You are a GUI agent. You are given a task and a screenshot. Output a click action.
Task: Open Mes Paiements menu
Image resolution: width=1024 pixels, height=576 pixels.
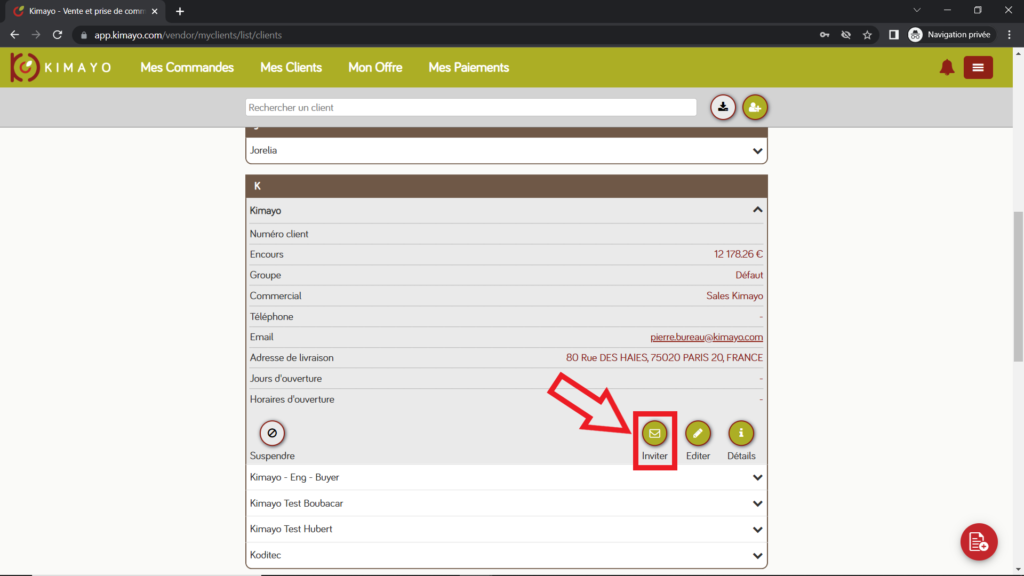point(468,67)
